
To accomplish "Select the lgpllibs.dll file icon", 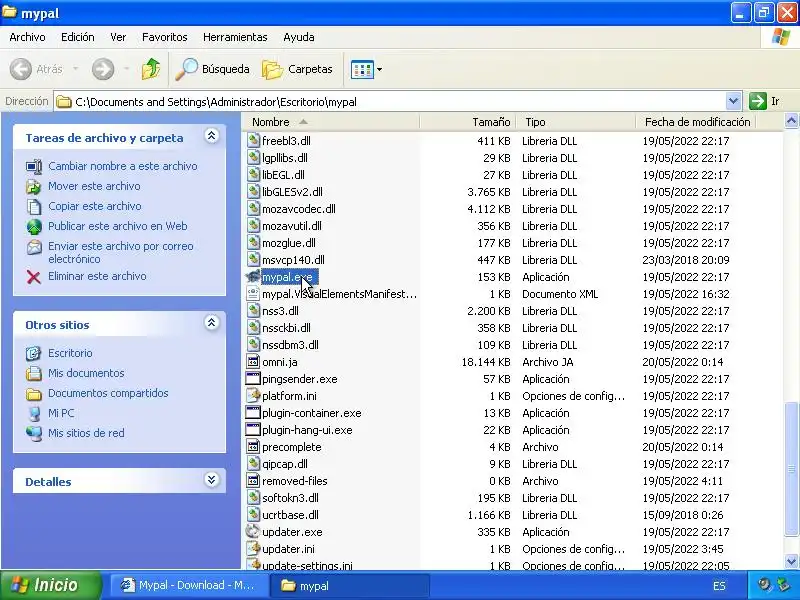I will point(253,158).
